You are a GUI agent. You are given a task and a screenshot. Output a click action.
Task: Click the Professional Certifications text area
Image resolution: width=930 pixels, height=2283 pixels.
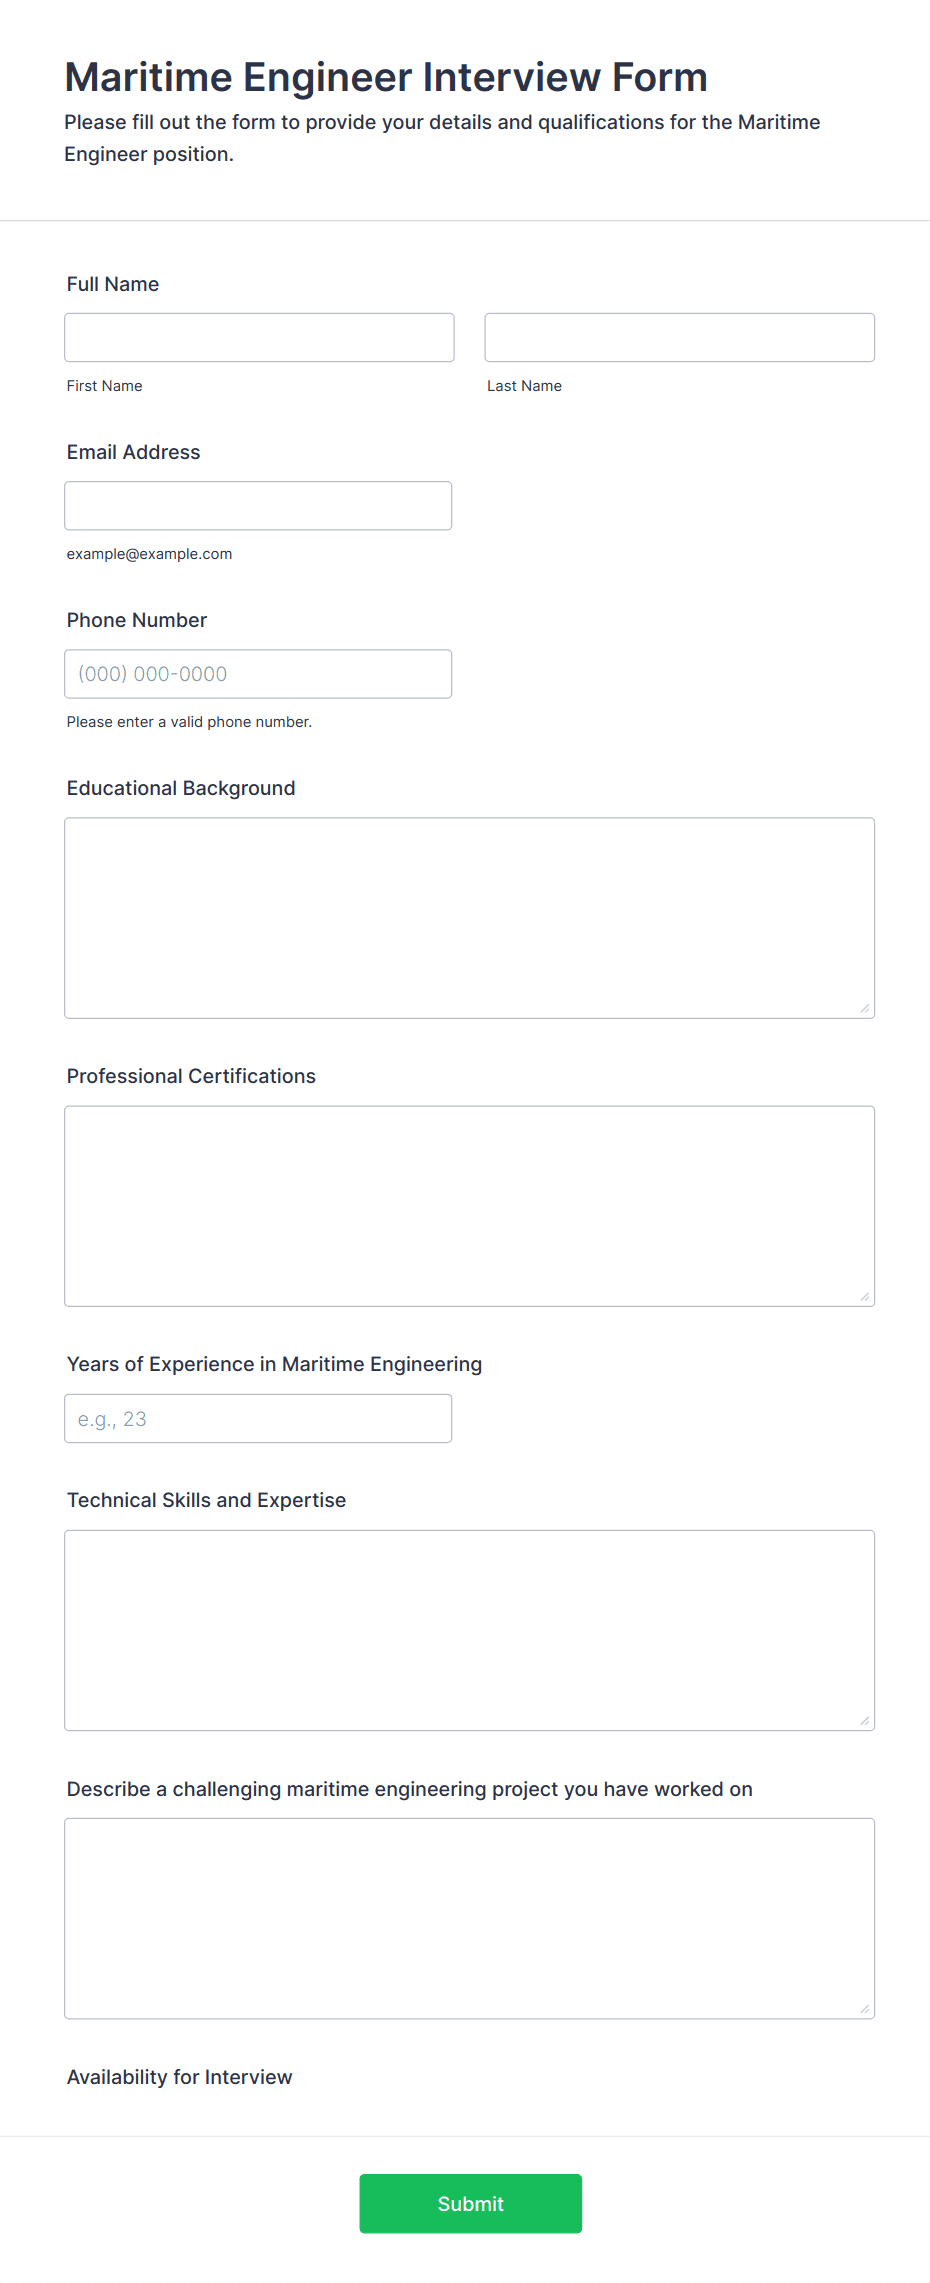click(x=469, y=1206)
